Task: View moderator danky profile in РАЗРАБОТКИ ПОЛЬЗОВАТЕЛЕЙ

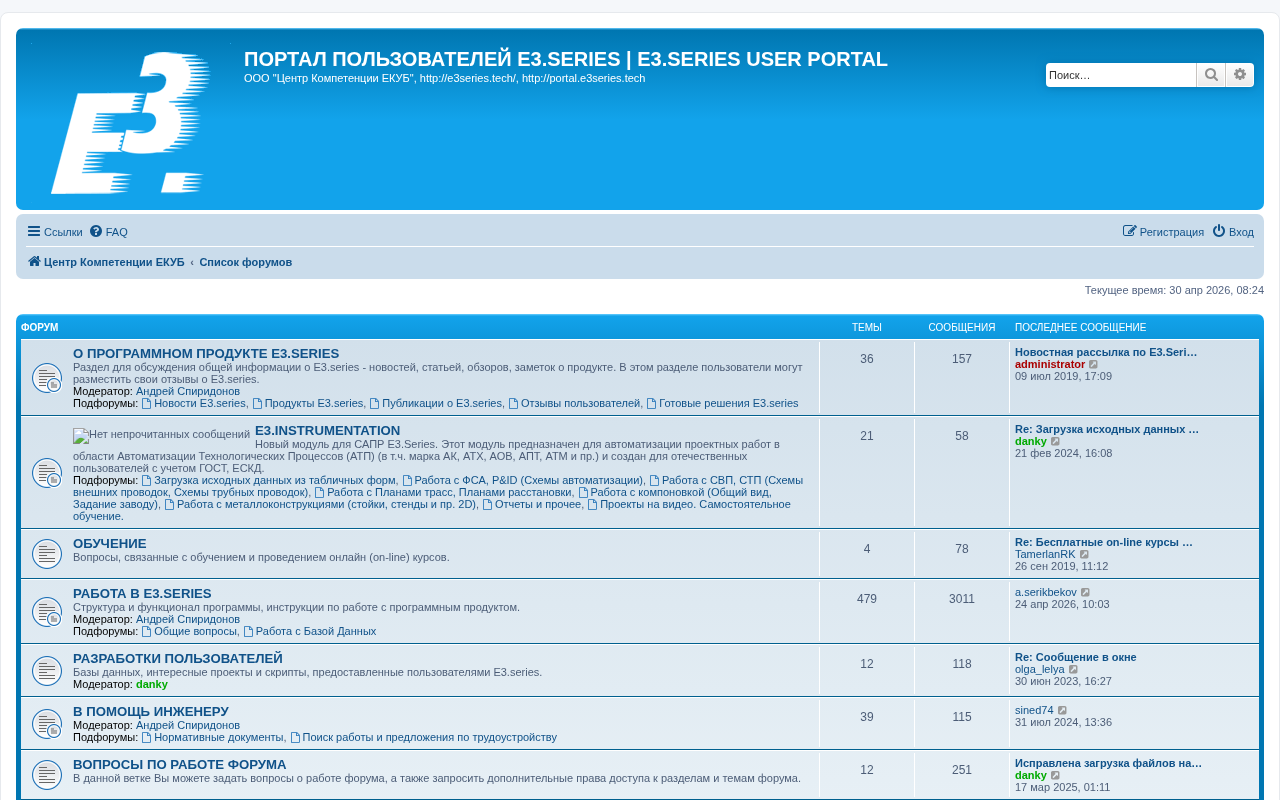Action: 152,685
